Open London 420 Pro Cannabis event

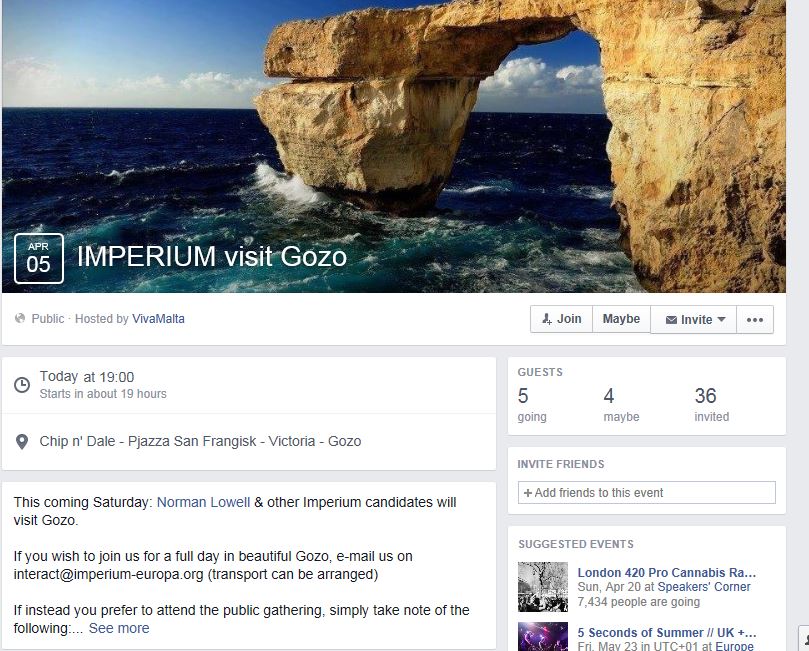(667, 573)
